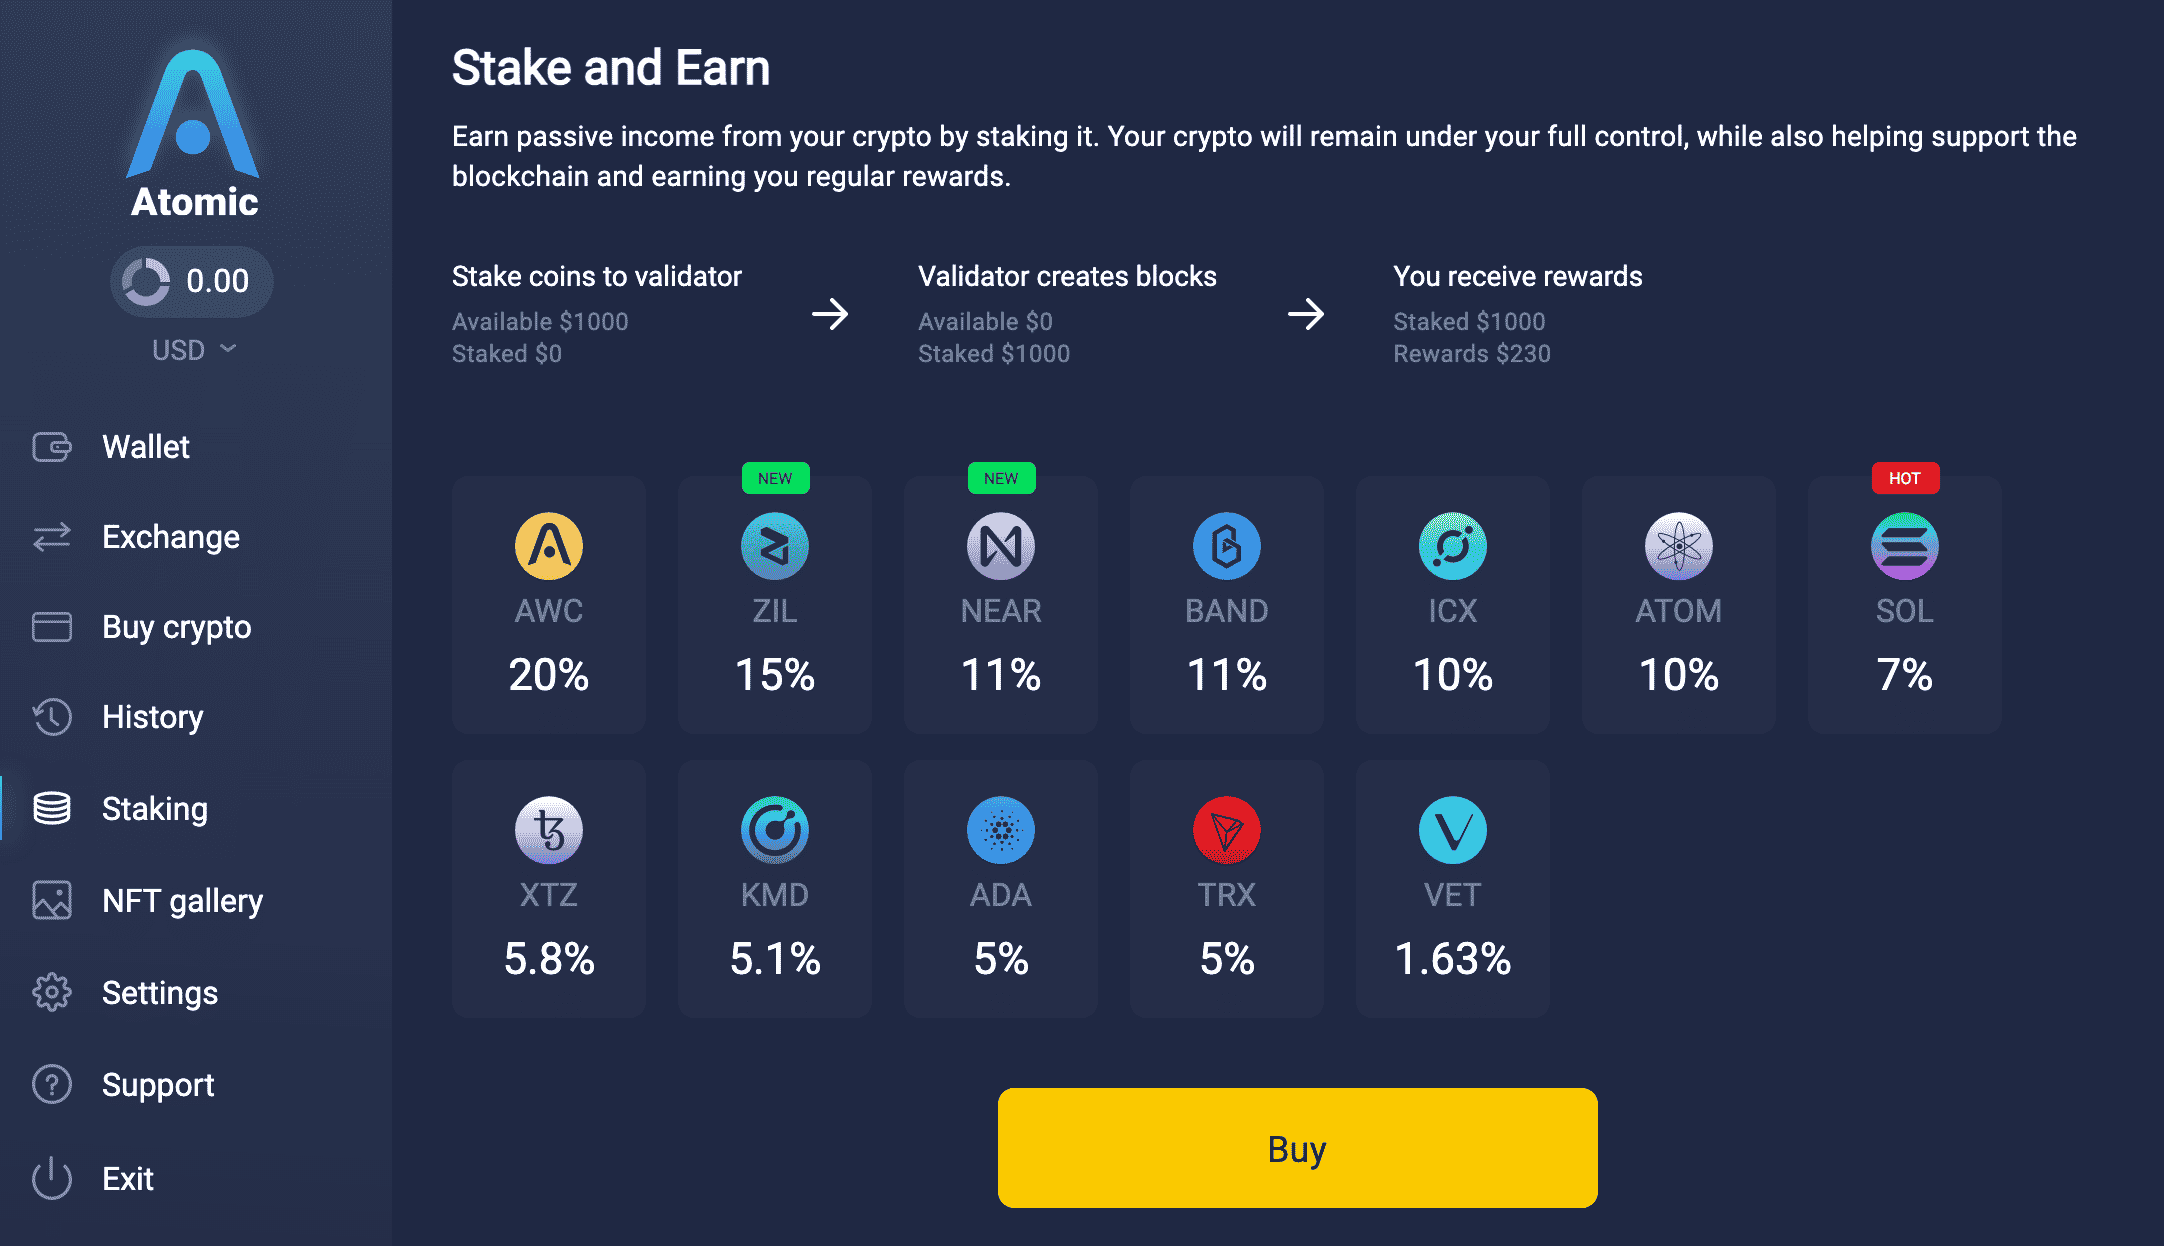Open the Buy crypto page
Viewport: 2164px width, 1246px height.
pos(176,627)
